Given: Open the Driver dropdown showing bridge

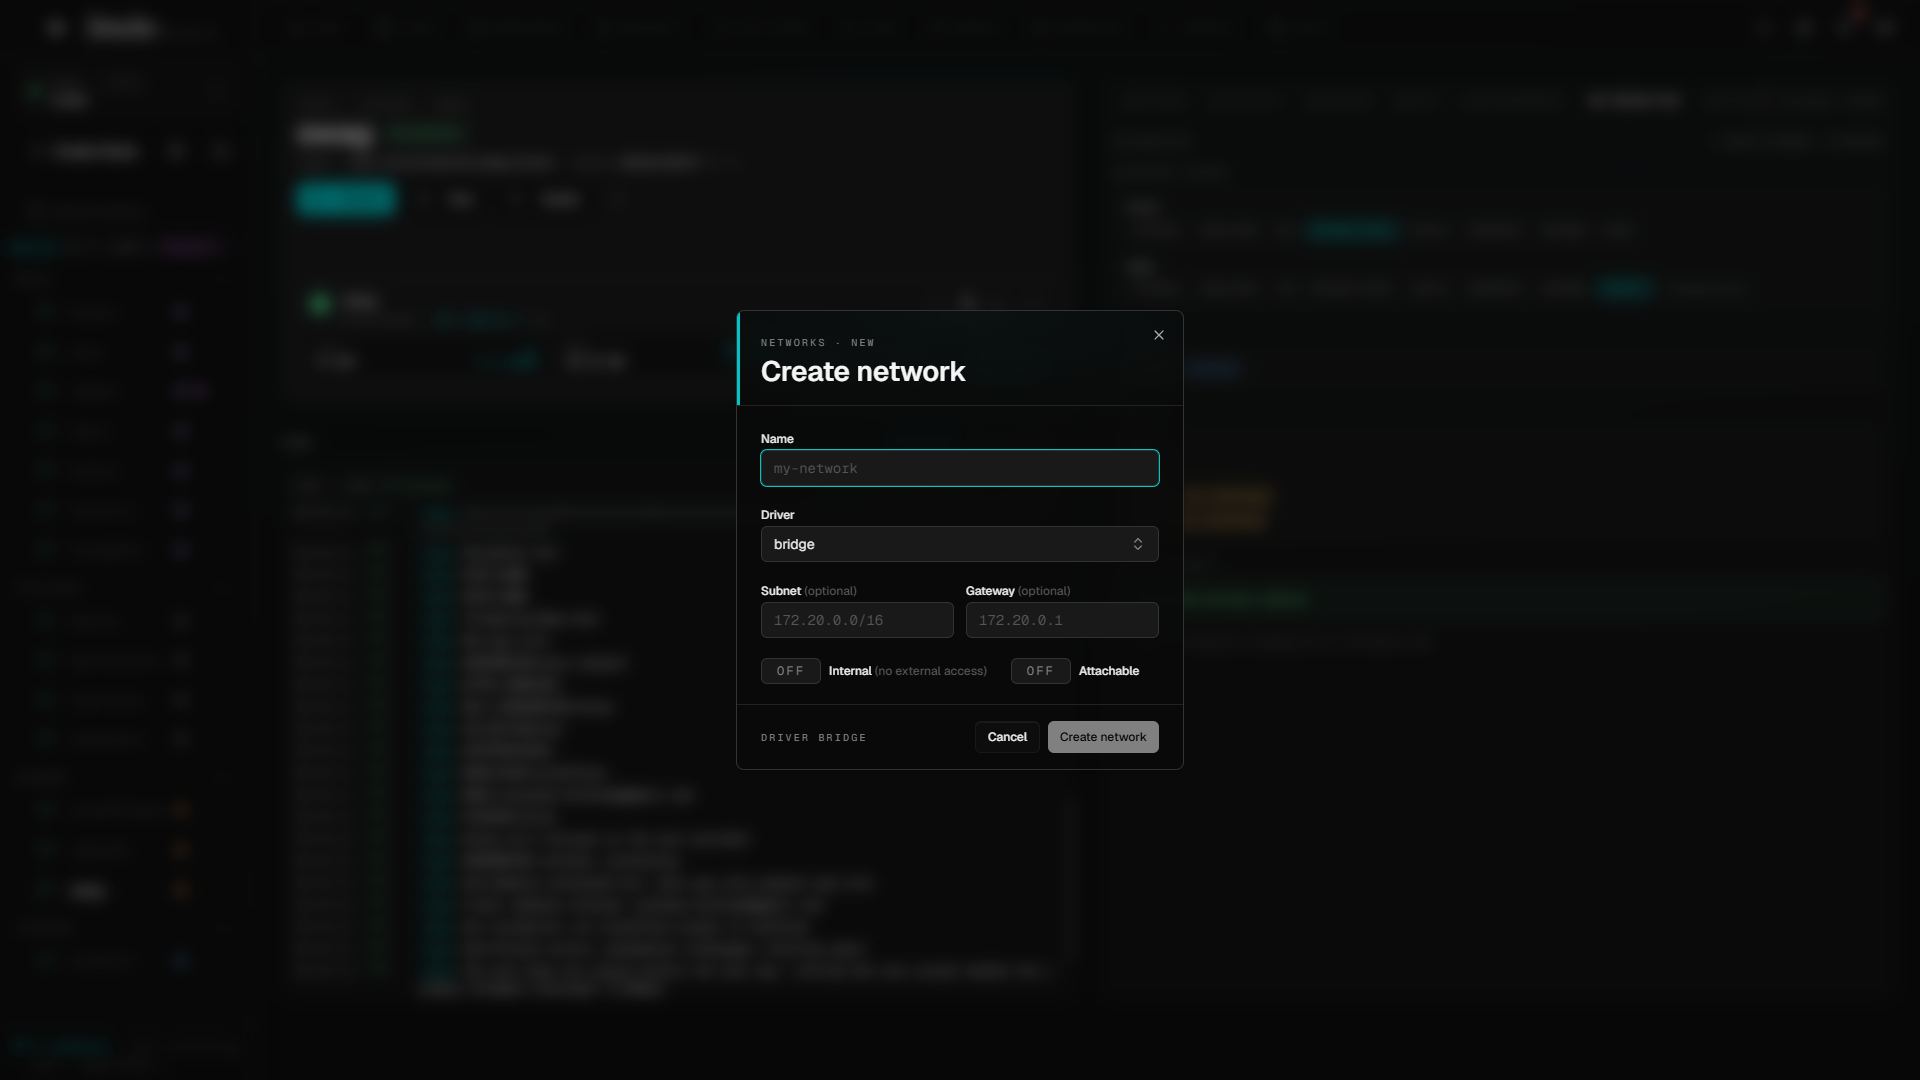Looking at the screenshot, I should coord(960,544).
